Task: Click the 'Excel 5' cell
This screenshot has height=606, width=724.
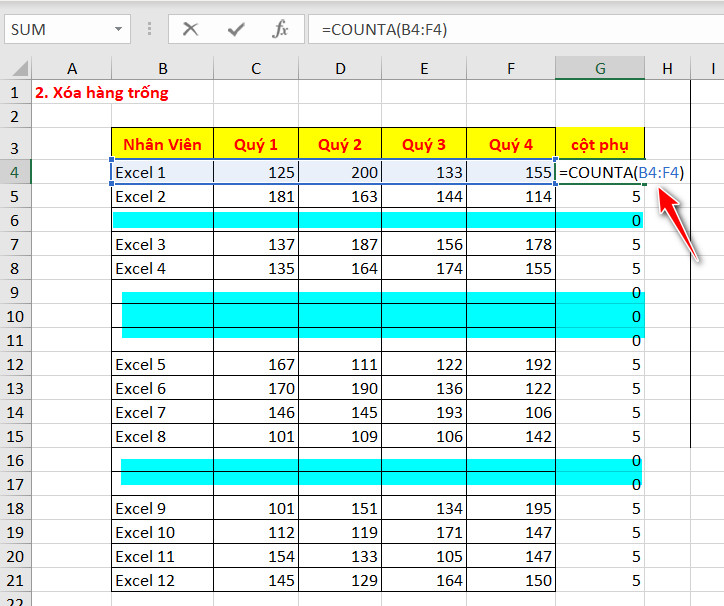Action: coord(163,364)
